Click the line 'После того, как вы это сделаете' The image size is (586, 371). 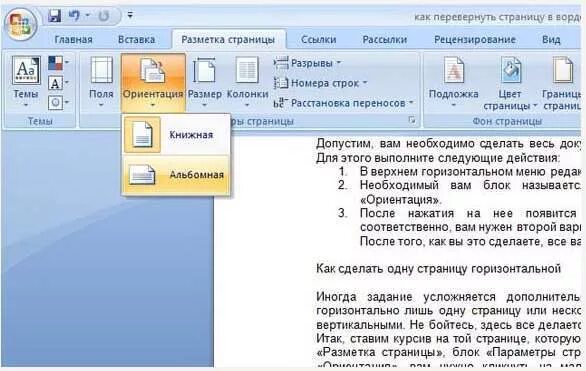[x=471, y=242]
